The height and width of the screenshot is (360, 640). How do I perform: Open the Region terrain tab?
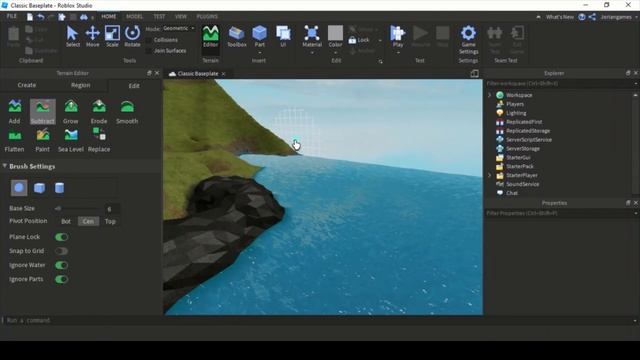tap(80, 85)
